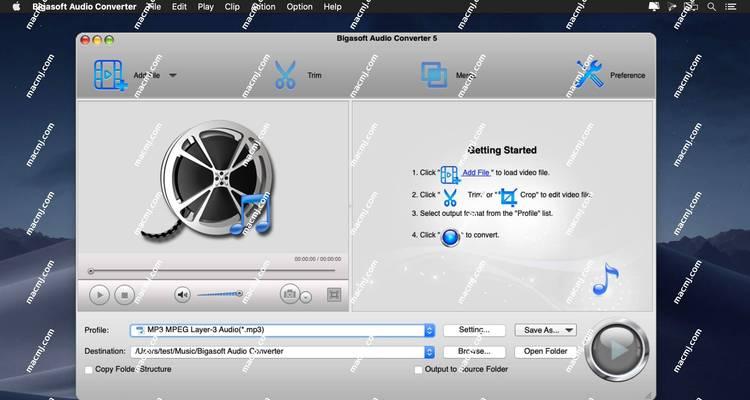Click the Trim scissors icon in Getting Started
750x400 pixels.
tap(450, 197)
